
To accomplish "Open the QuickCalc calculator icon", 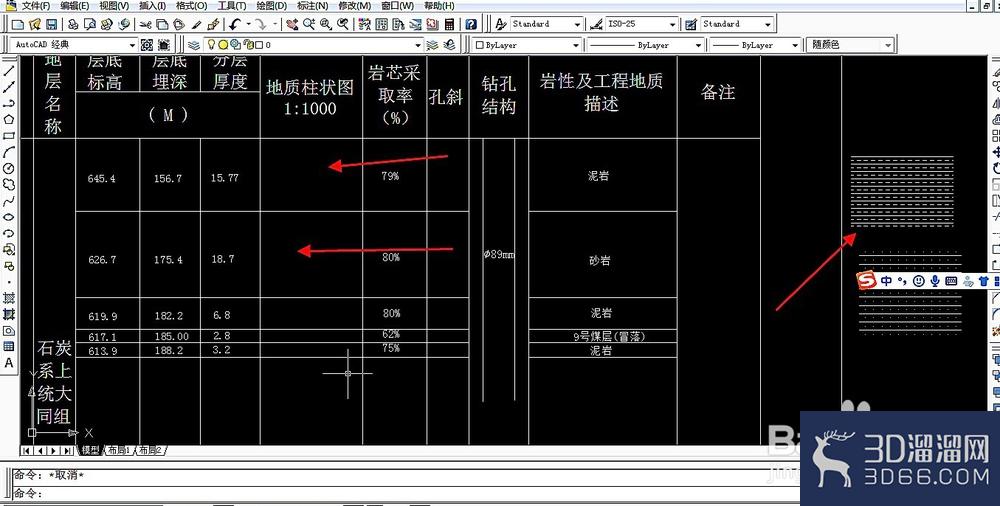I will pos(450,24).
